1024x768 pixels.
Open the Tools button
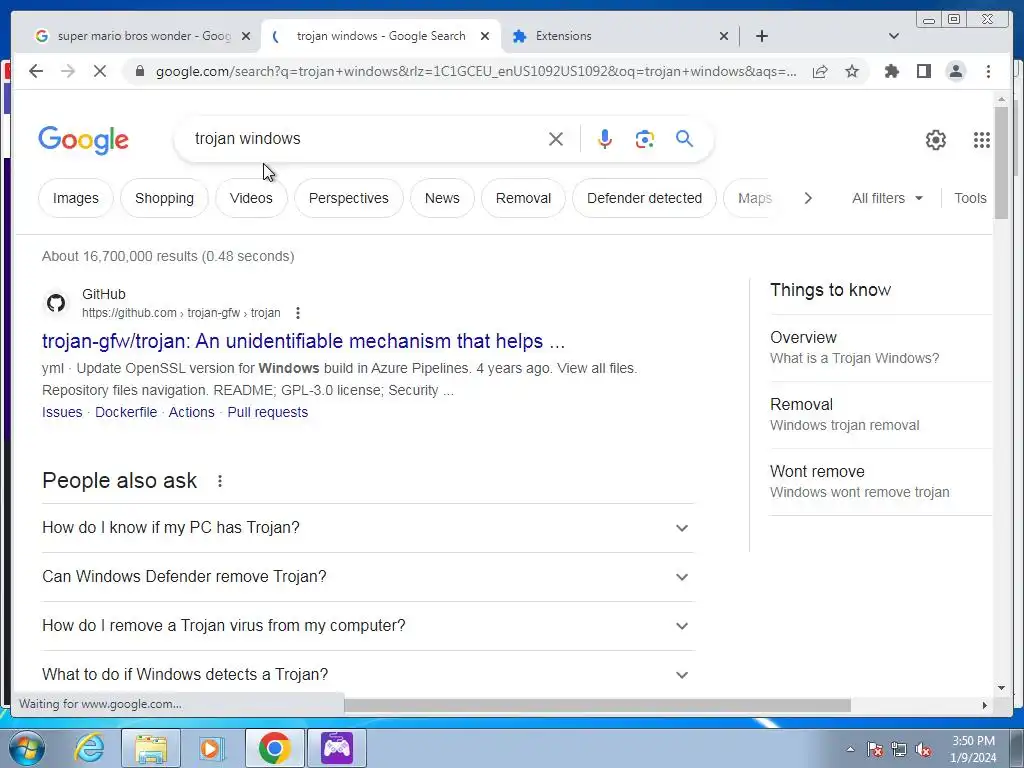point(970,198)
